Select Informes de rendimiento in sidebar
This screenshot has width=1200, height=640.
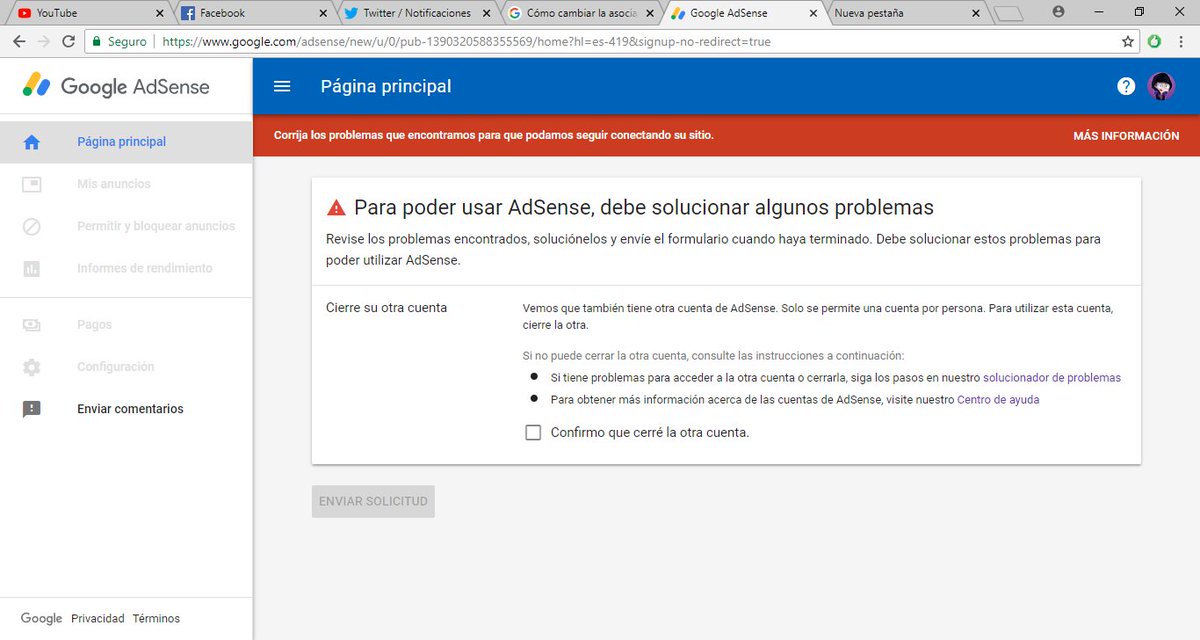click(126, 268)
